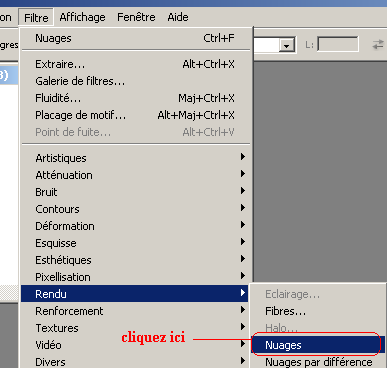Open the Affichage menu
Viewport: 387px width, 368px height.
pos(82,17)
